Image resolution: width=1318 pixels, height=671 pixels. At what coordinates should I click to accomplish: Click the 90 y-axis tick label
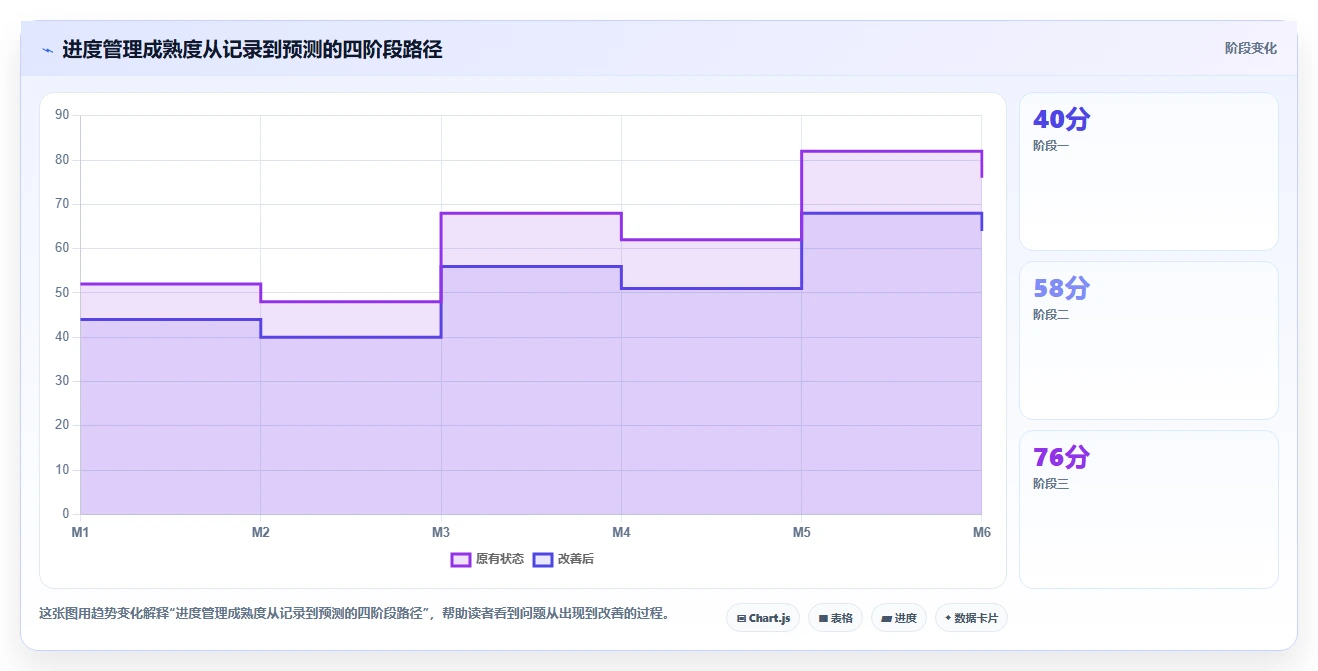pos(62,115)
